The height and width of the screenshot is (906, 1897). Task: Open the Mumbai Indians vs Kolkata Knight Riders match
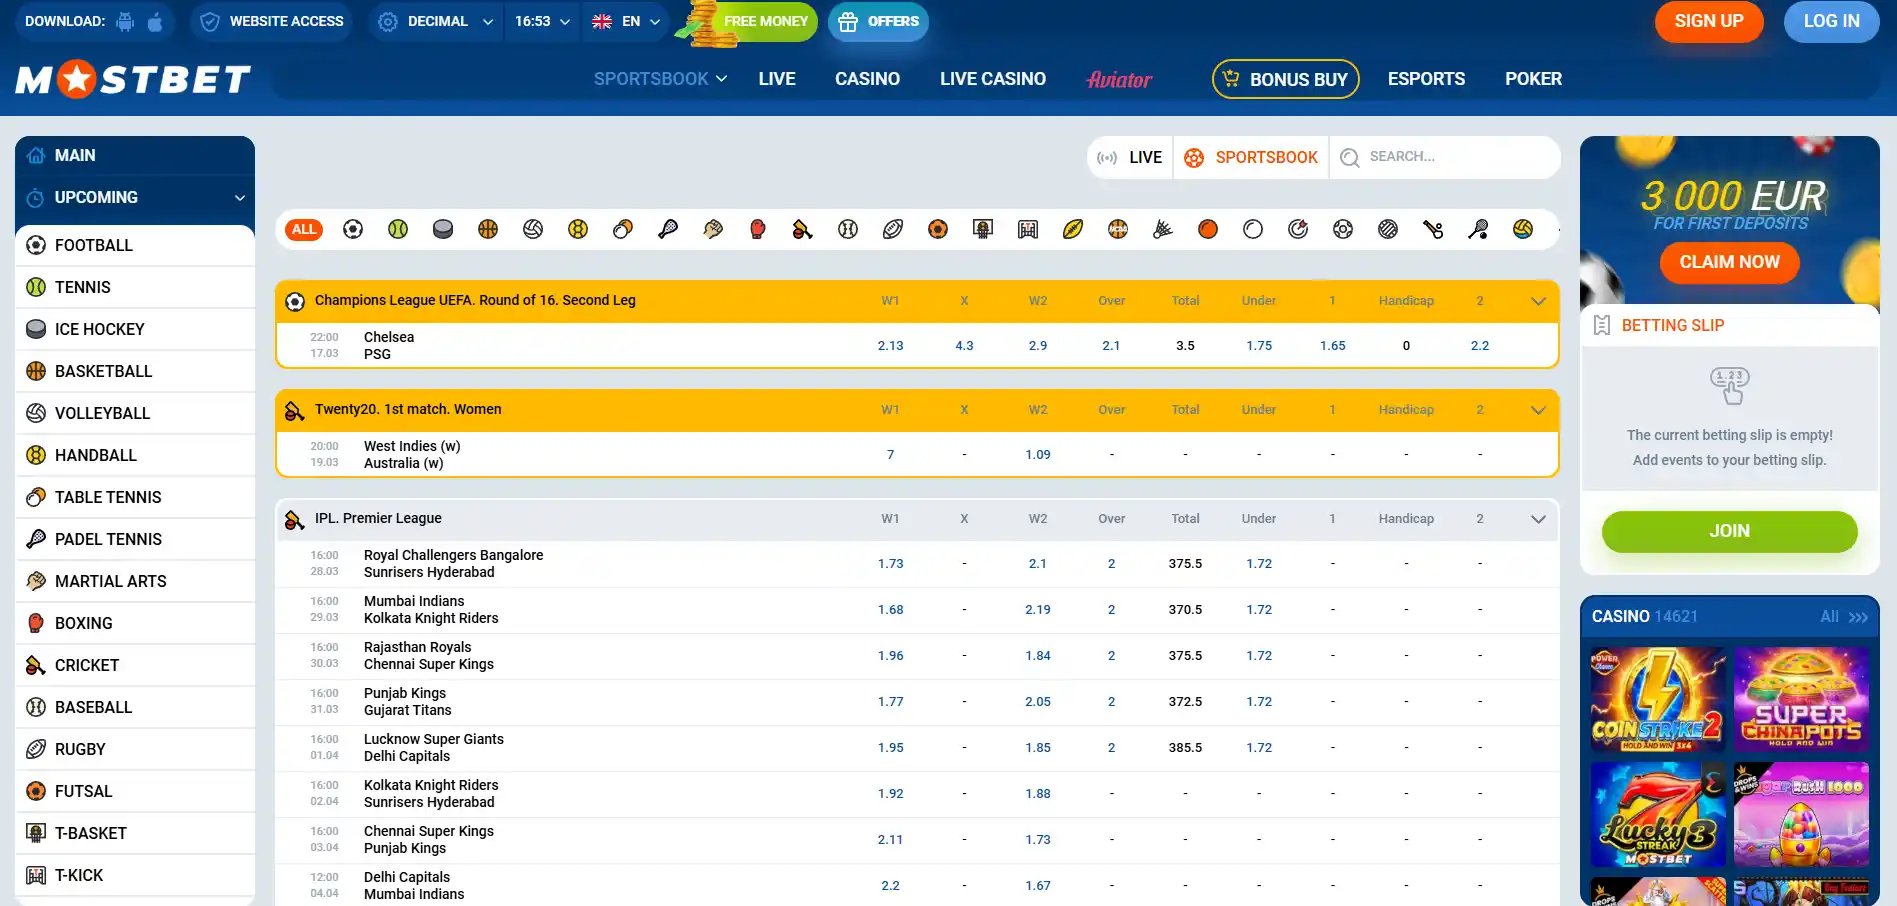point(431,610)
